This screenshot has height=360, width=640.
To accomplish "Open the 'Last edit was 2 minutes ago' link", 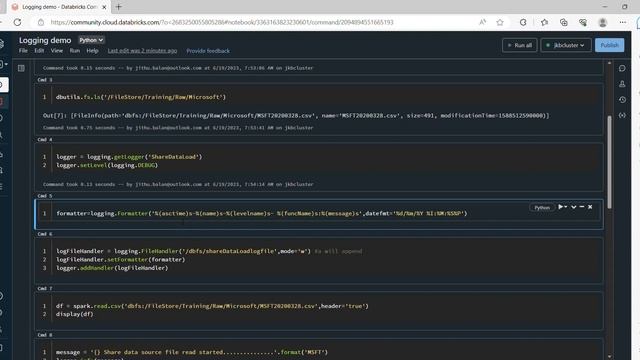I will pos(142,51).
